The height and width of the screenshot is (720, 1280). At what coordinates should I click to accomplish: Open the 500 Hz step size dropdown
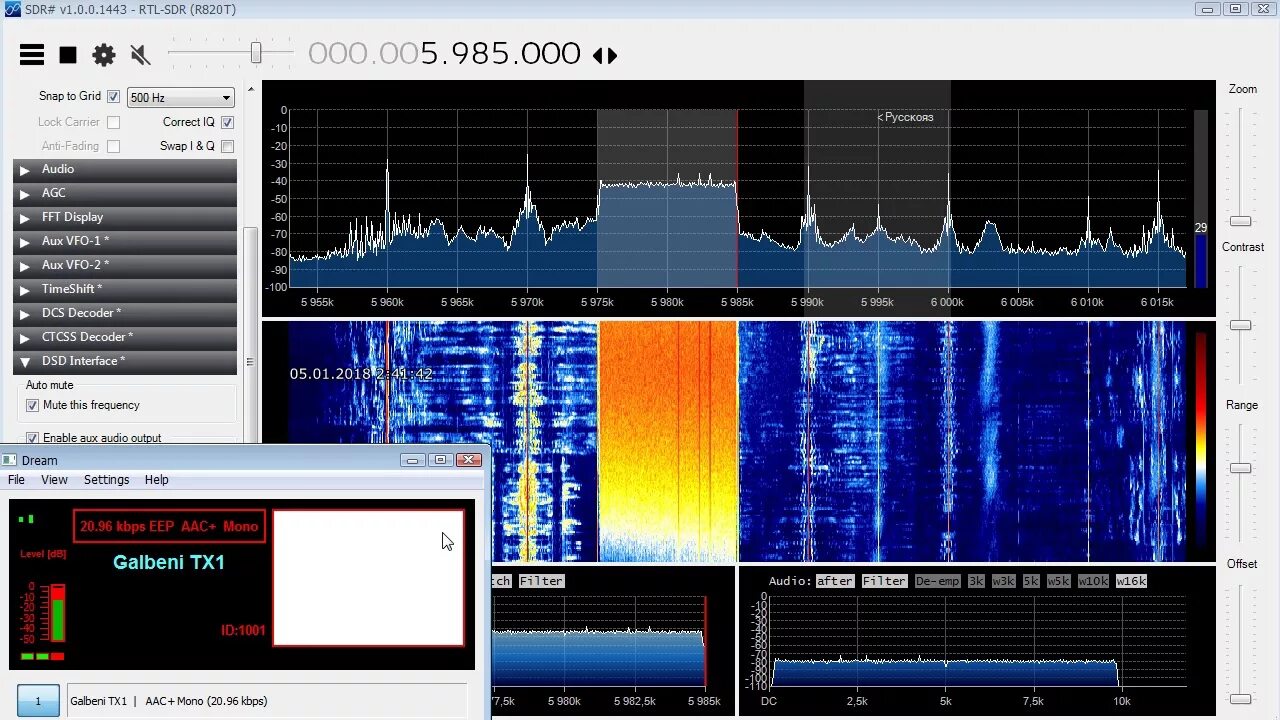point(180,97)
